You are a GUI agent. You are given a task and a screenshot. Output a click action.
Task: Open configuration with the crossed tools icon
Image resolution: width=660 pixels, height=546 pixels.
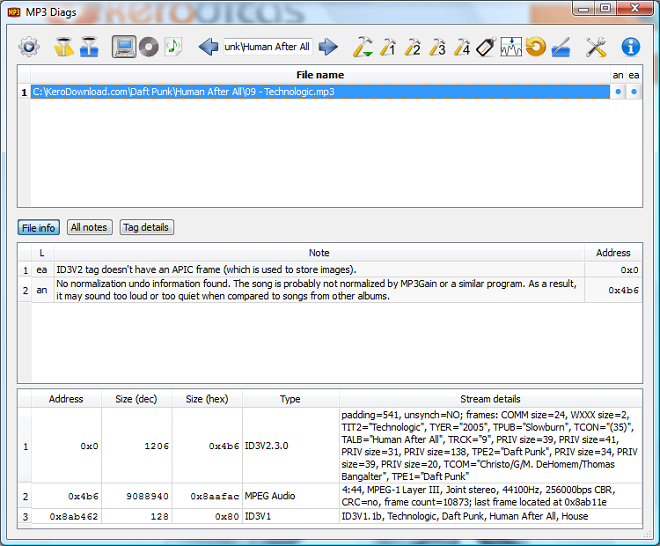(596, 47)
